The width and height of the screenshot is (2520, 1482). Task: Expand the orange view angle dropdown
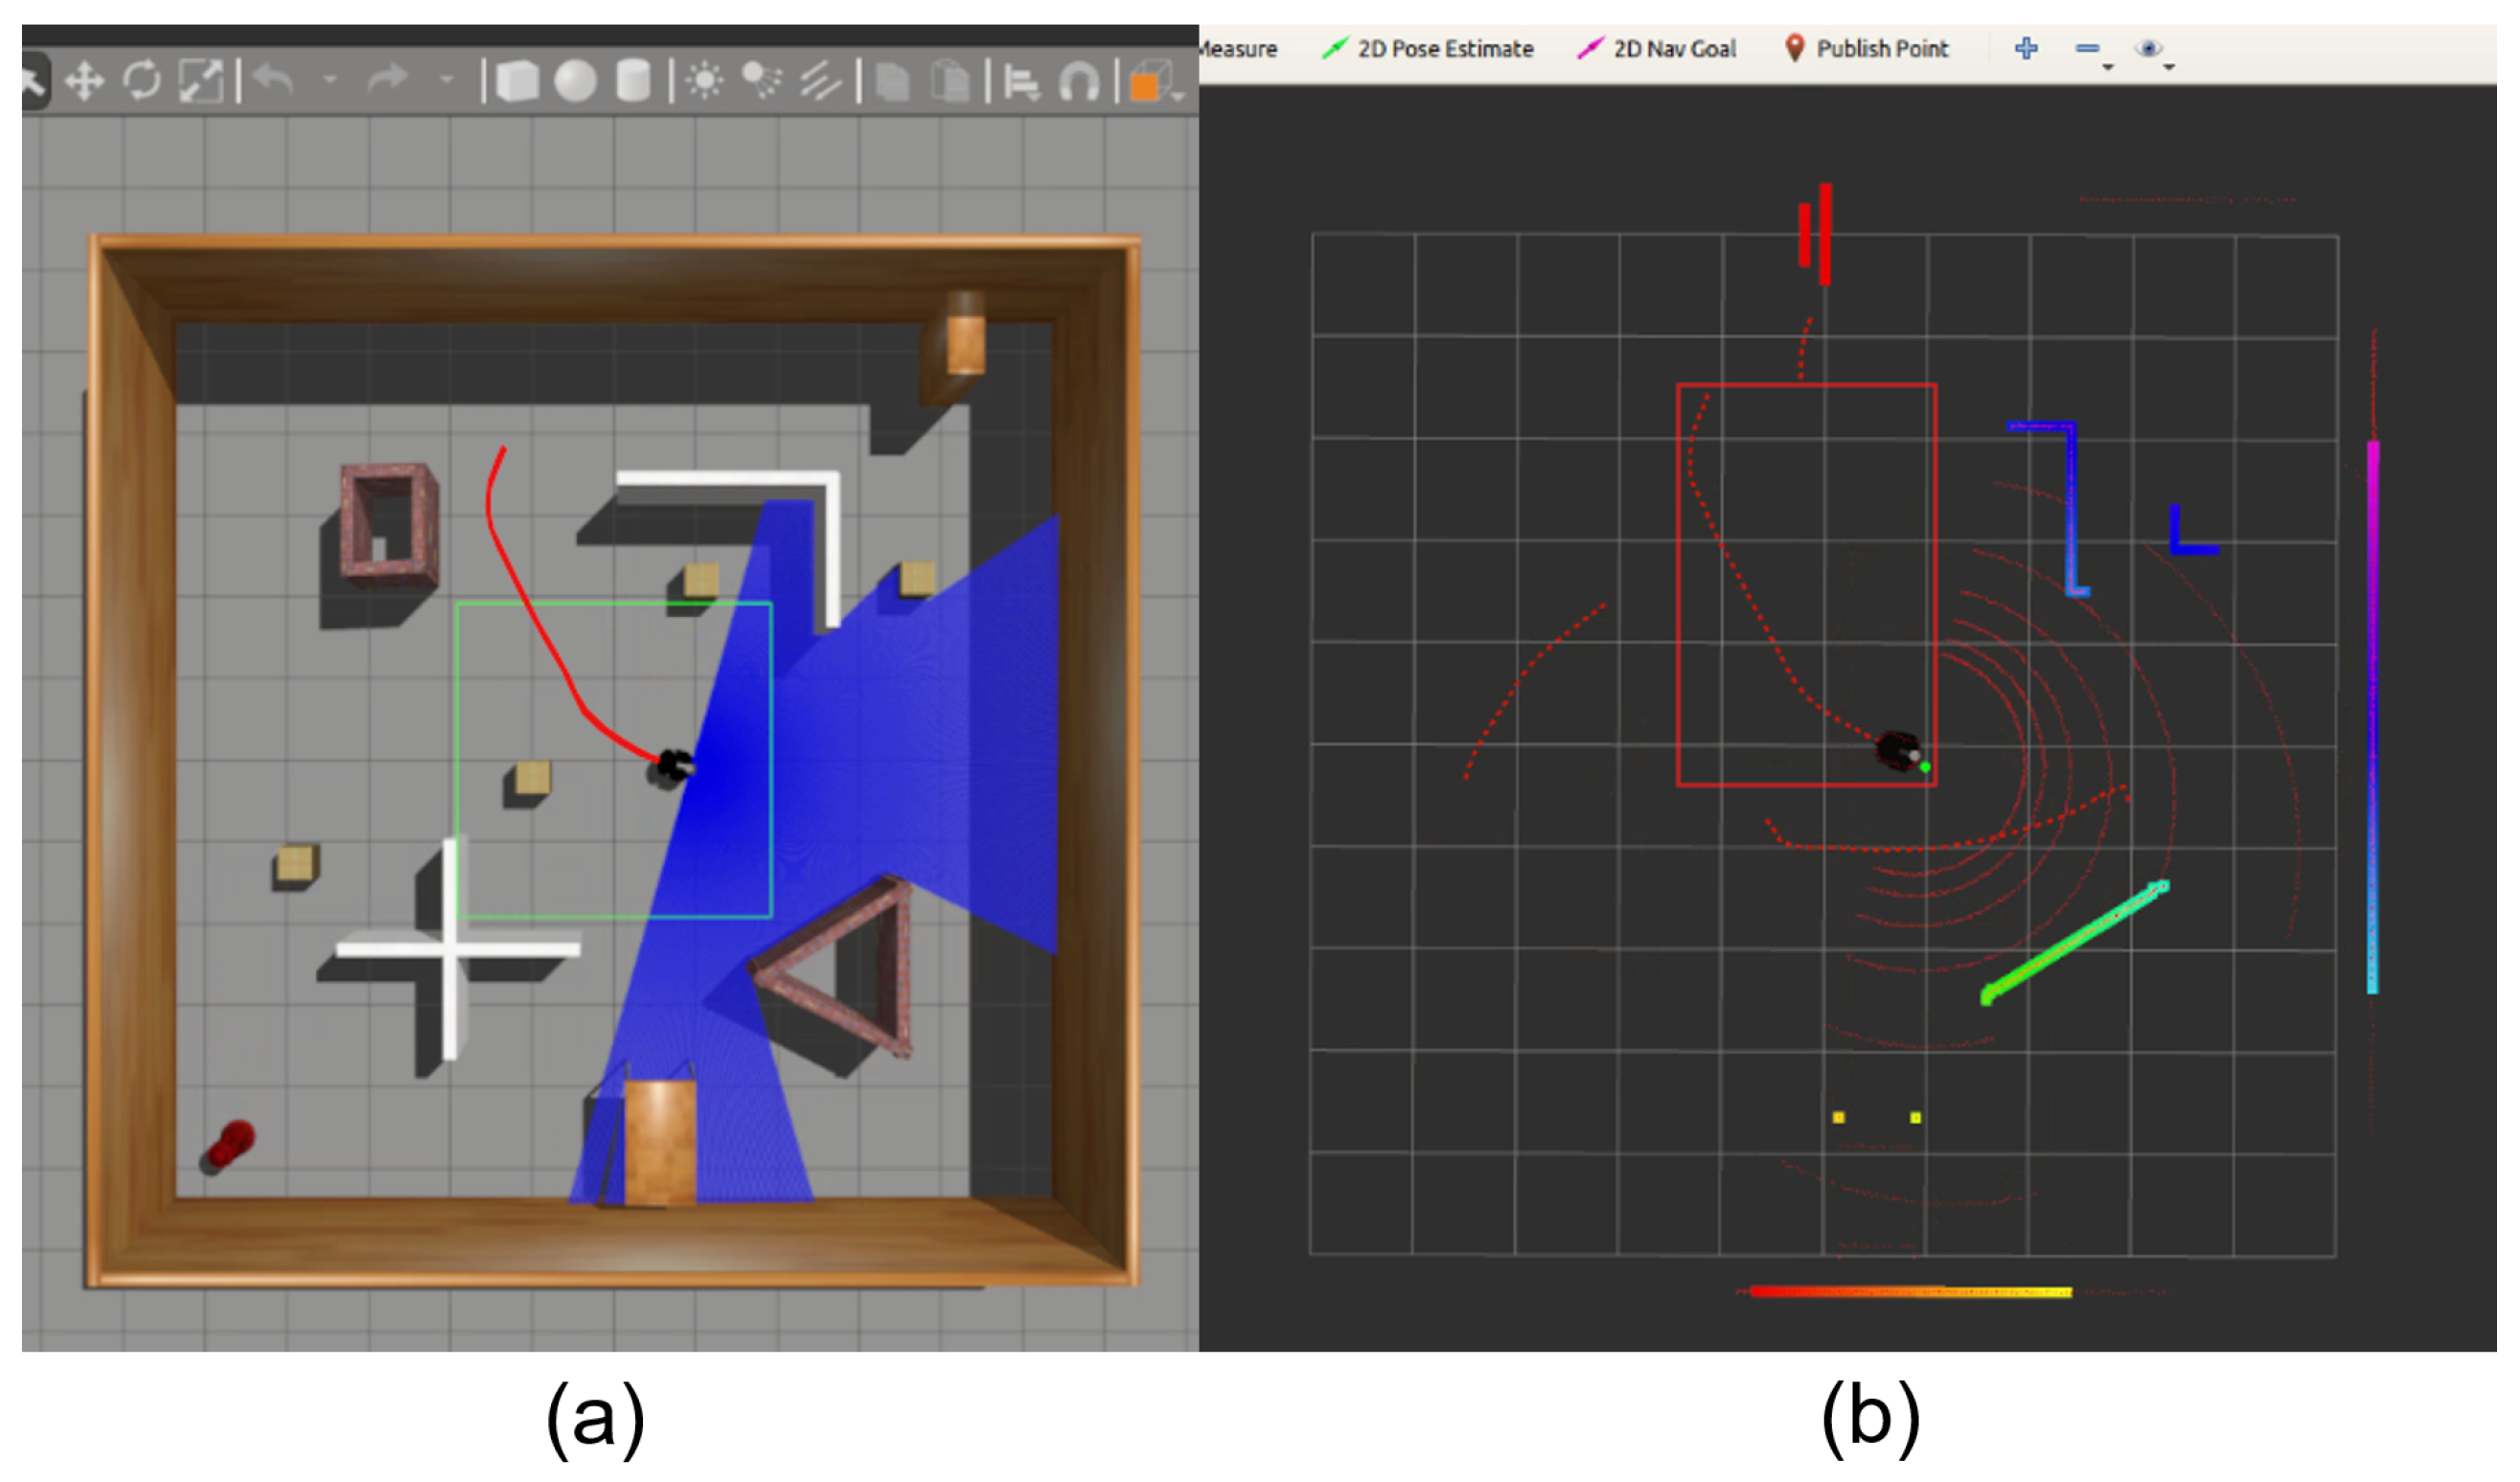pyautogui.click(x=1179, y=95)
